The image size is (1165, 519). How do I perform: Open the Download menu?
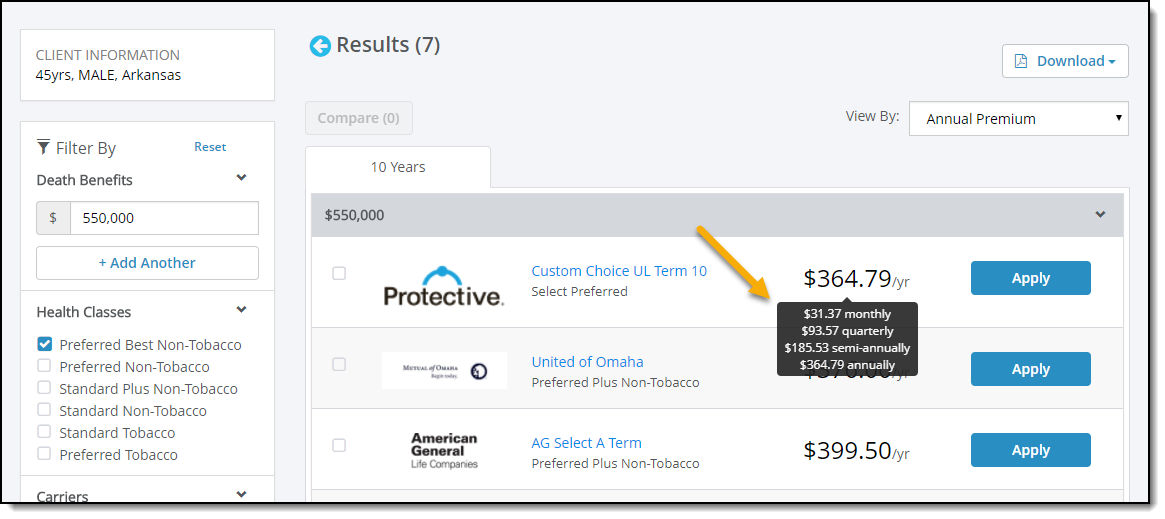(x=1065, y=61)
